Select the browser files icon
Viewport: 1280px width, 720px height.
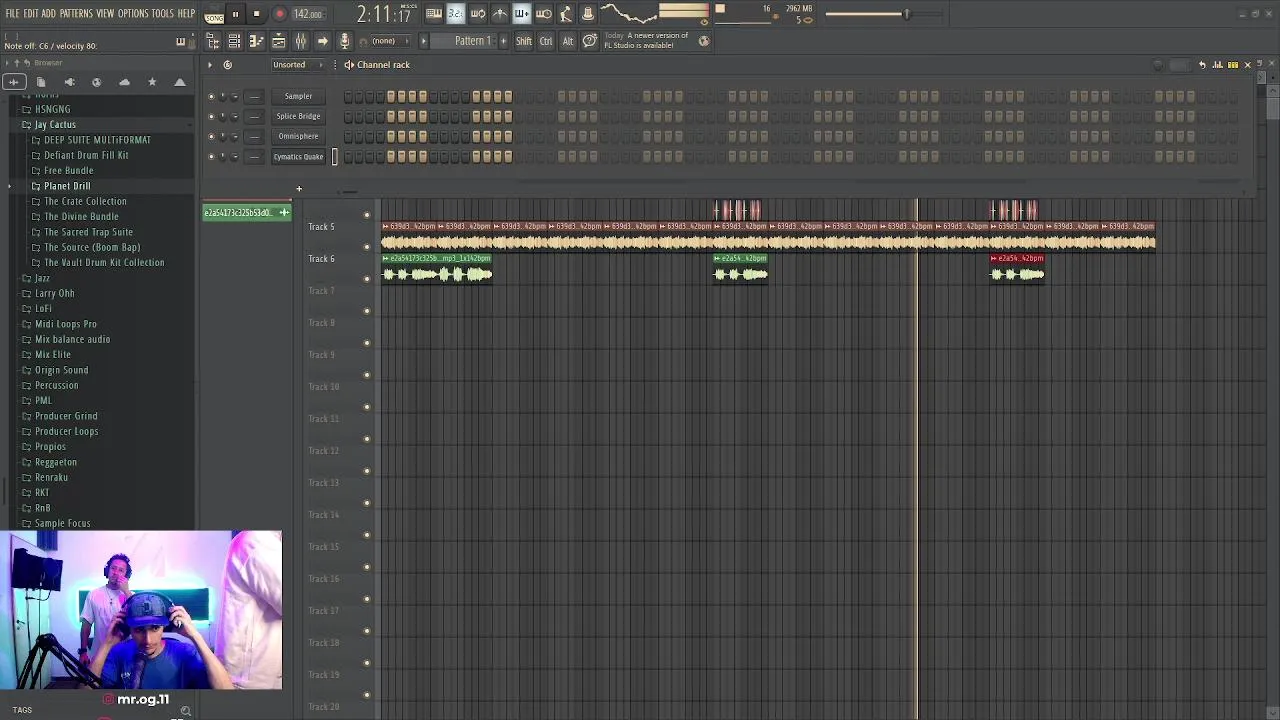(41, 82)
